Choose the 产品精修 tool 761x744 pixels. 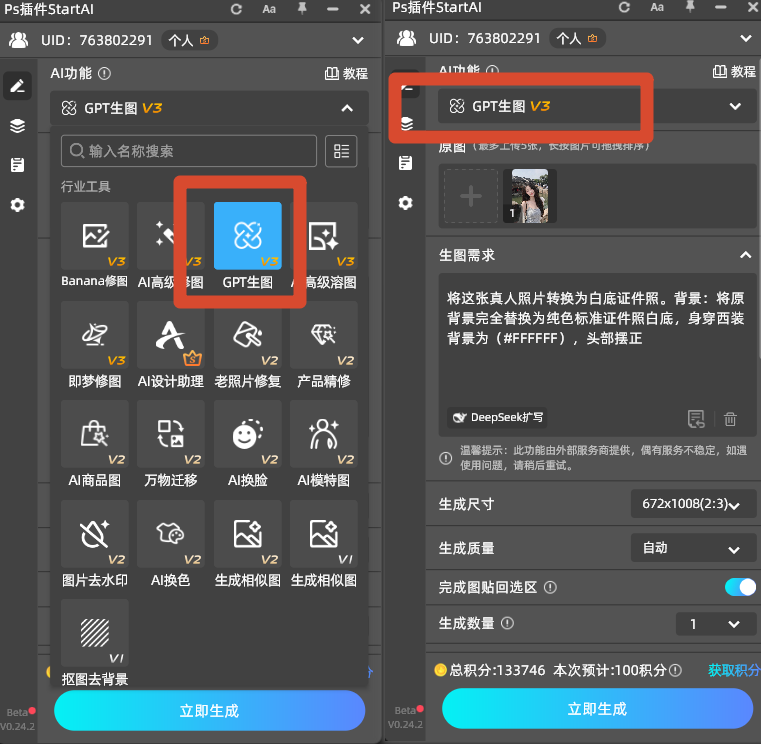tap(324, 335)
